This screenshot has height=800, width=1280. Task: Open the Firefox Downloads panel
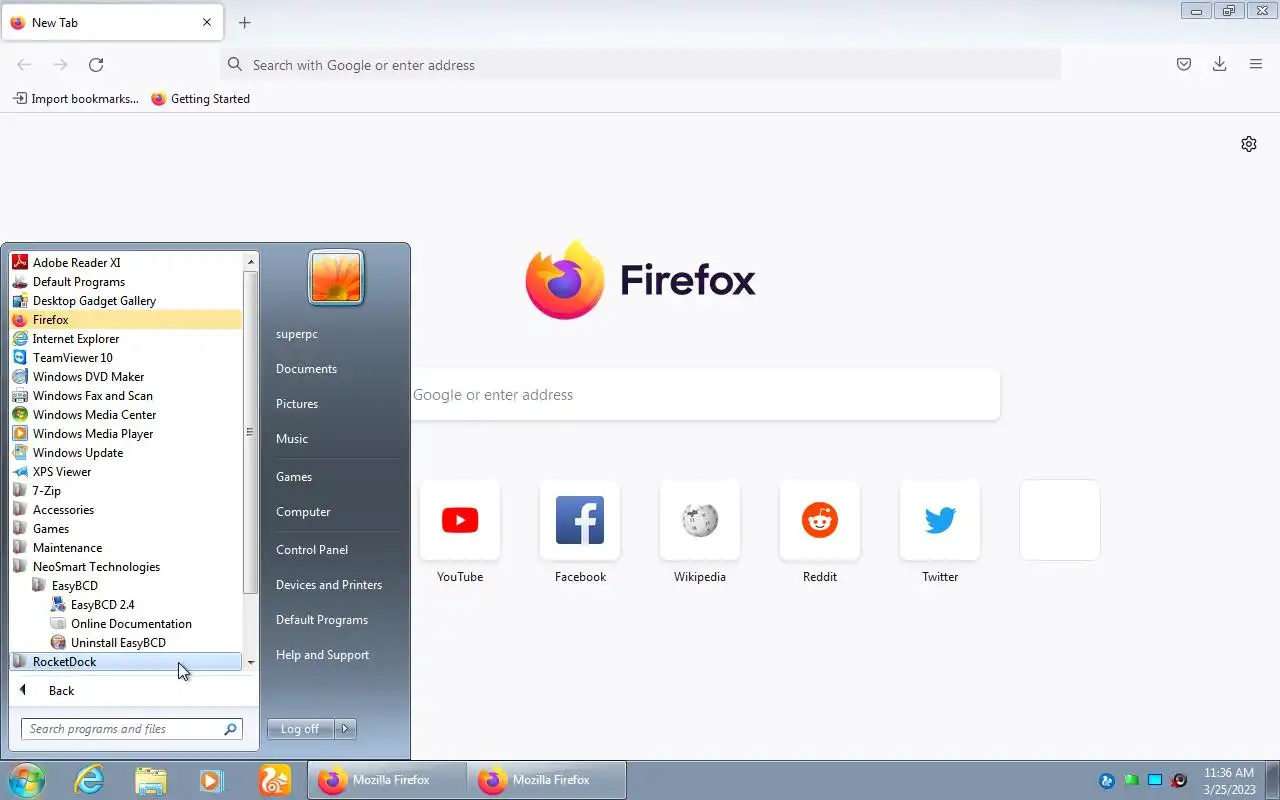tap(1219, 65)
